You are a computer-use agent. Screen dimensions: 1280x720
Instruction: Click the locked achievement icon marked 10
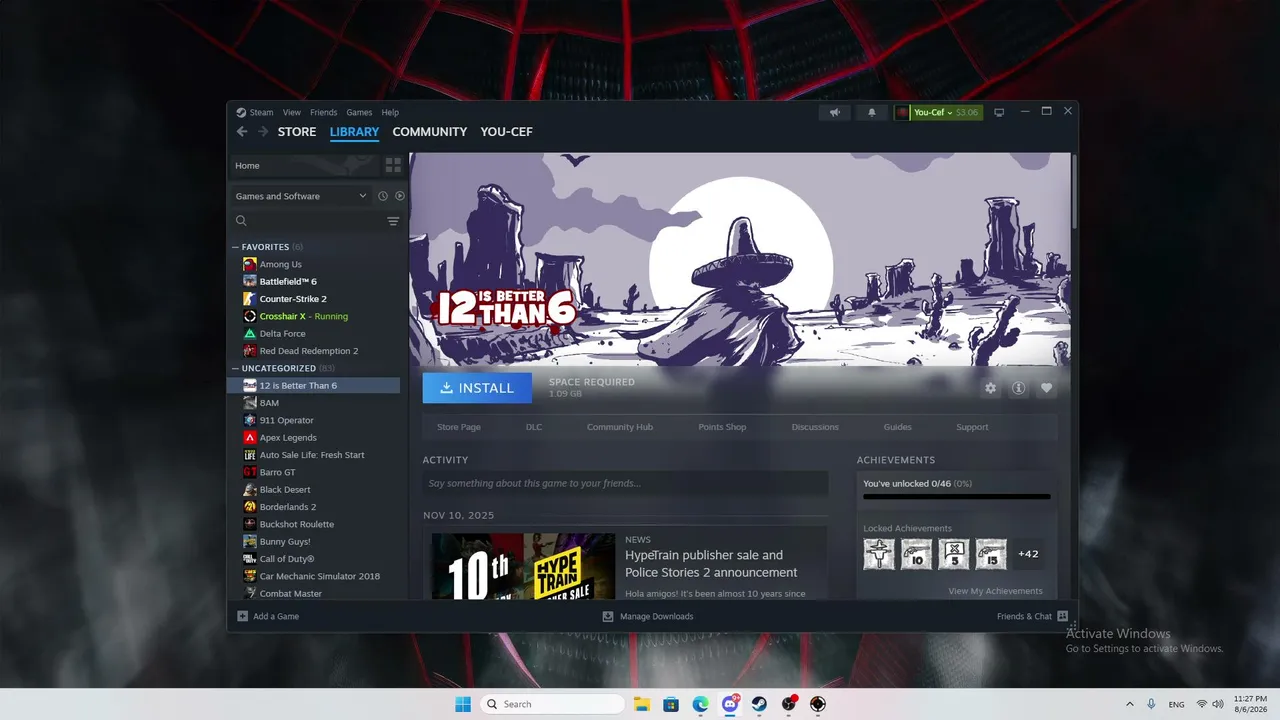click(917, 554)
